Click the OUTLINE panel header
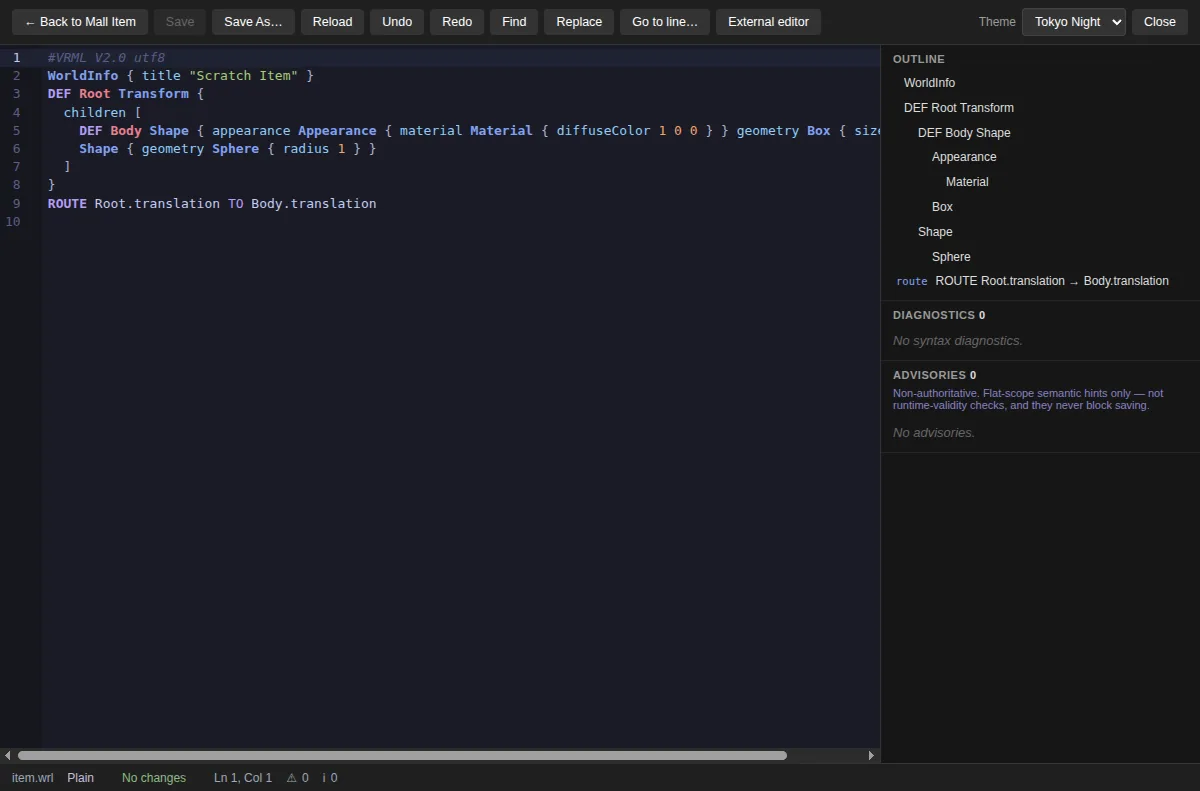 coord(918,59)
